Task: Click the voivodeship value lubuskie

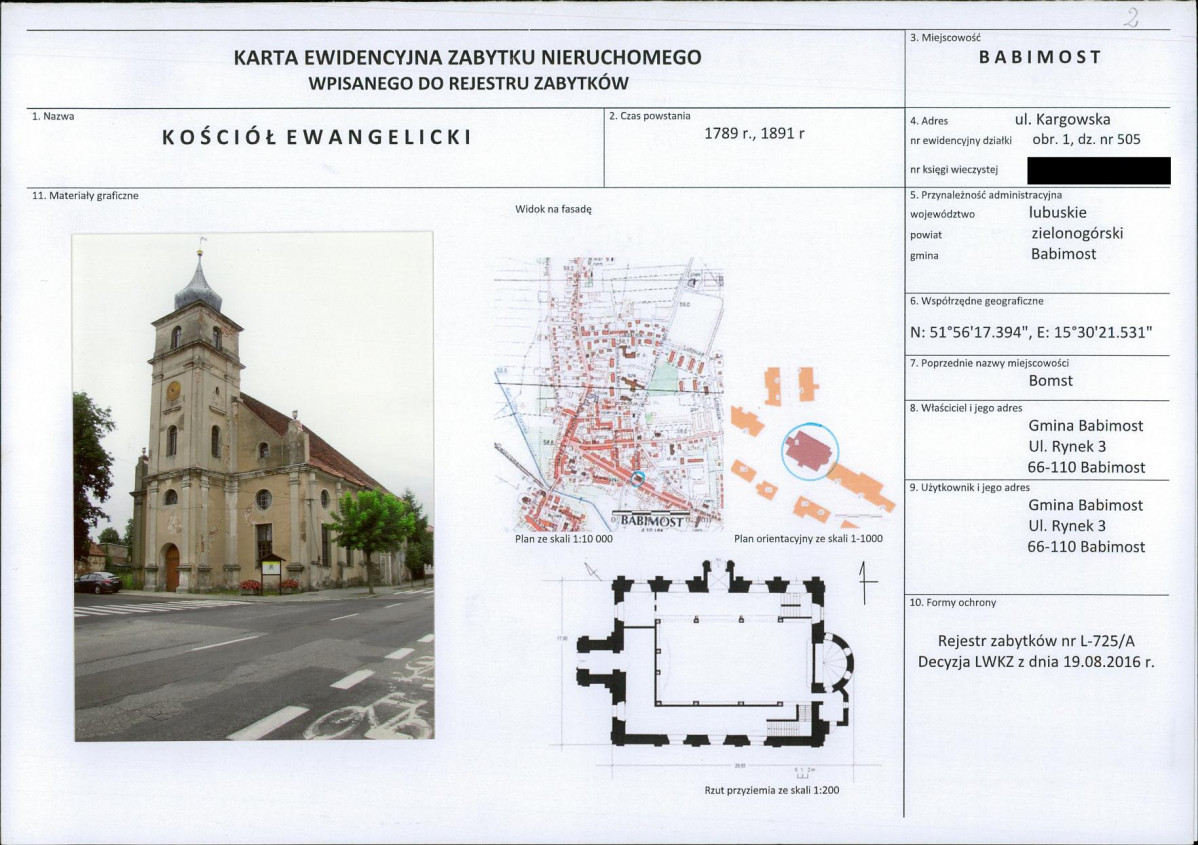Action: coord(1057,212)
